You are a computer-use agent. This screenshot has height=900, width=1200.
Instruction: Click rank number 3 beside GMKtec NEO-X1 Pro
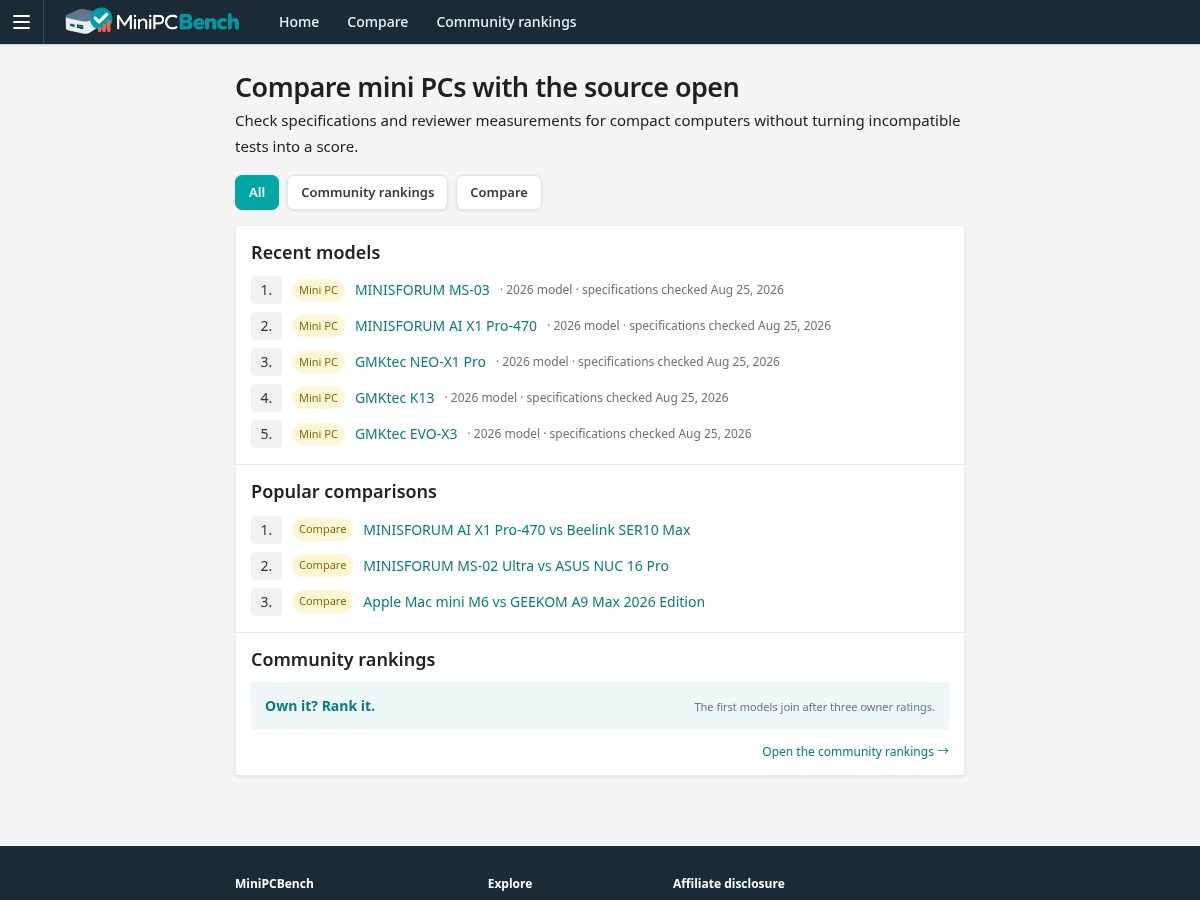[266, 362]
